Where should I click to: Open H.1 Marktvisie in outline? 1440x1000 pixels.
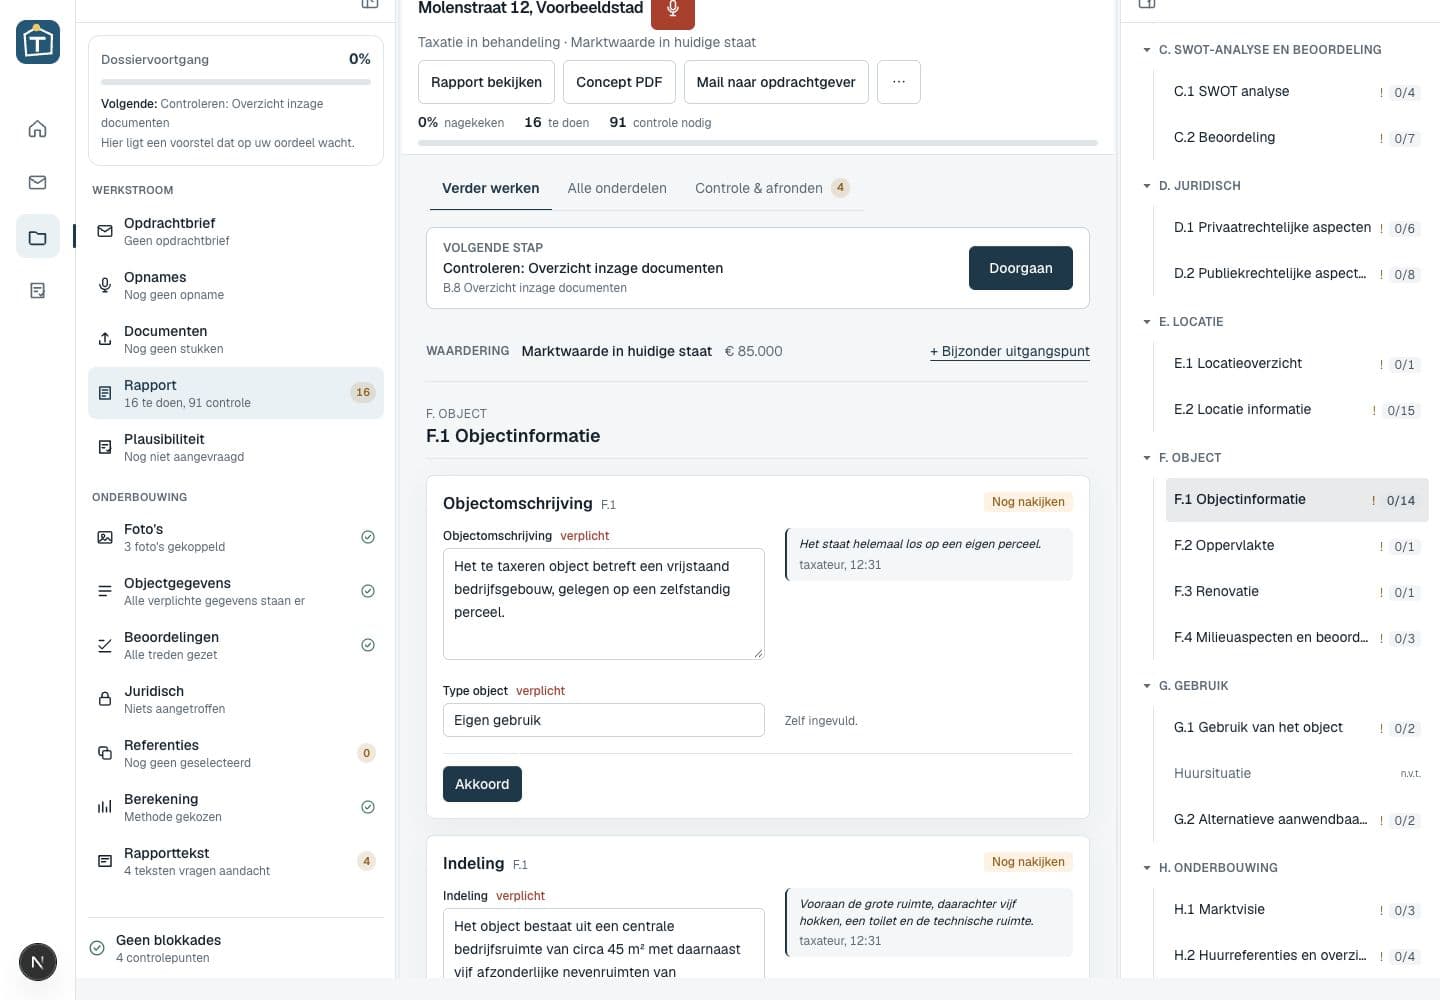pos(1297,910)
